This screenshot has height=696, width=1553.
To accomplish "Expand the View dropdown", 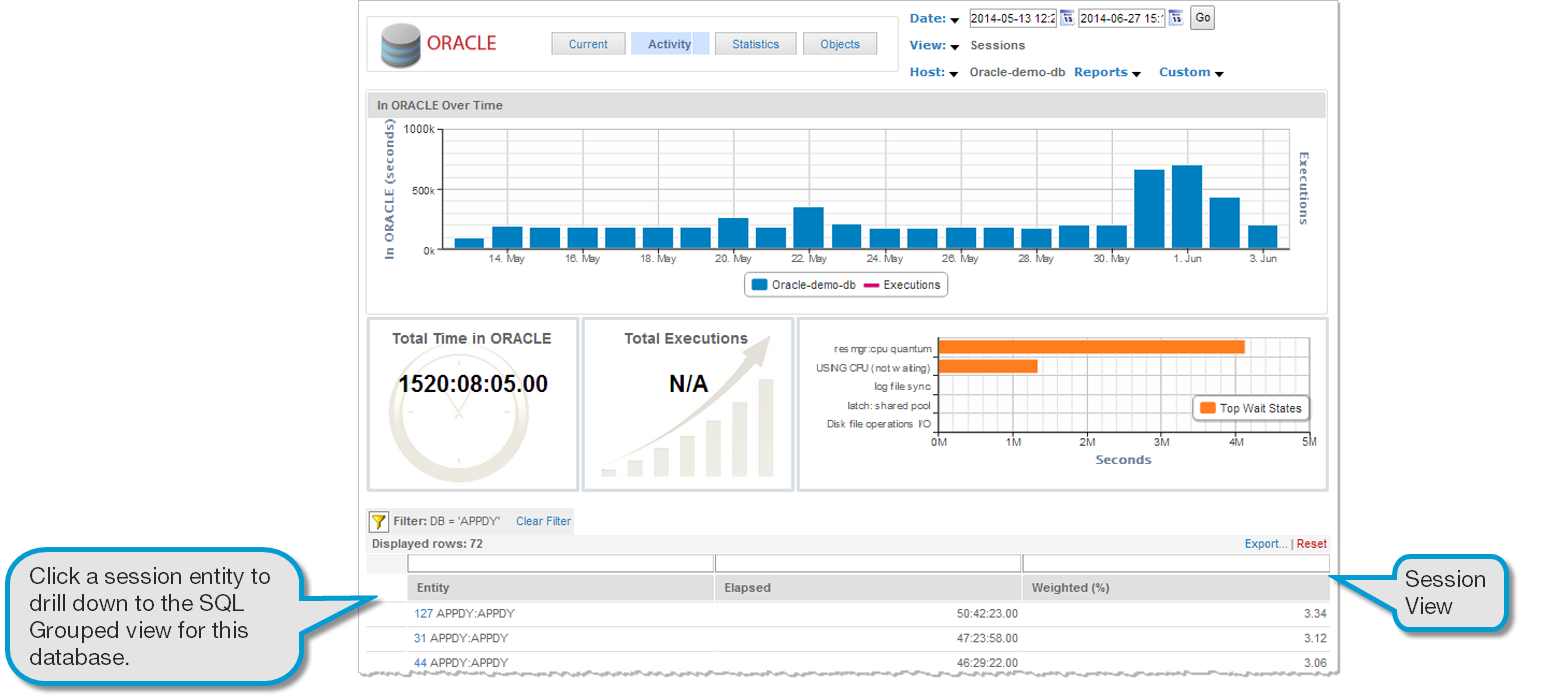I will (954, 47).
